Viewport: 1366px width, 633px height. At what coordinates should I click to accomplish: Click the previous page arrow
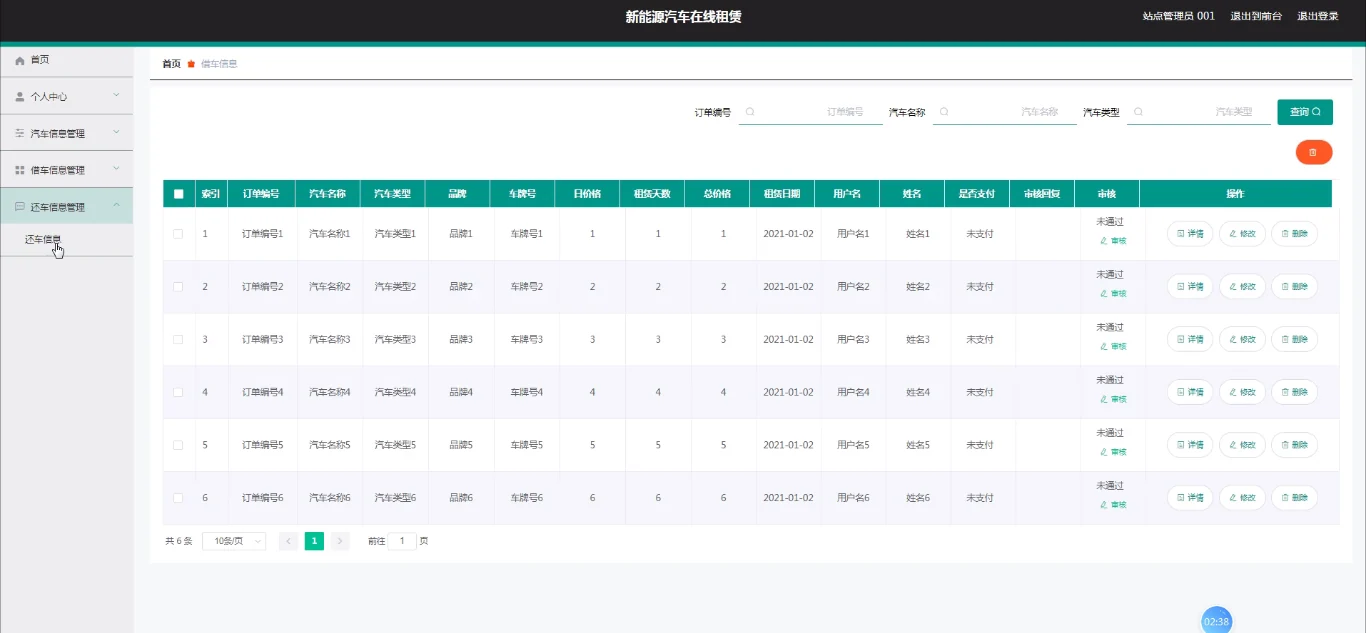click(288, 541)
